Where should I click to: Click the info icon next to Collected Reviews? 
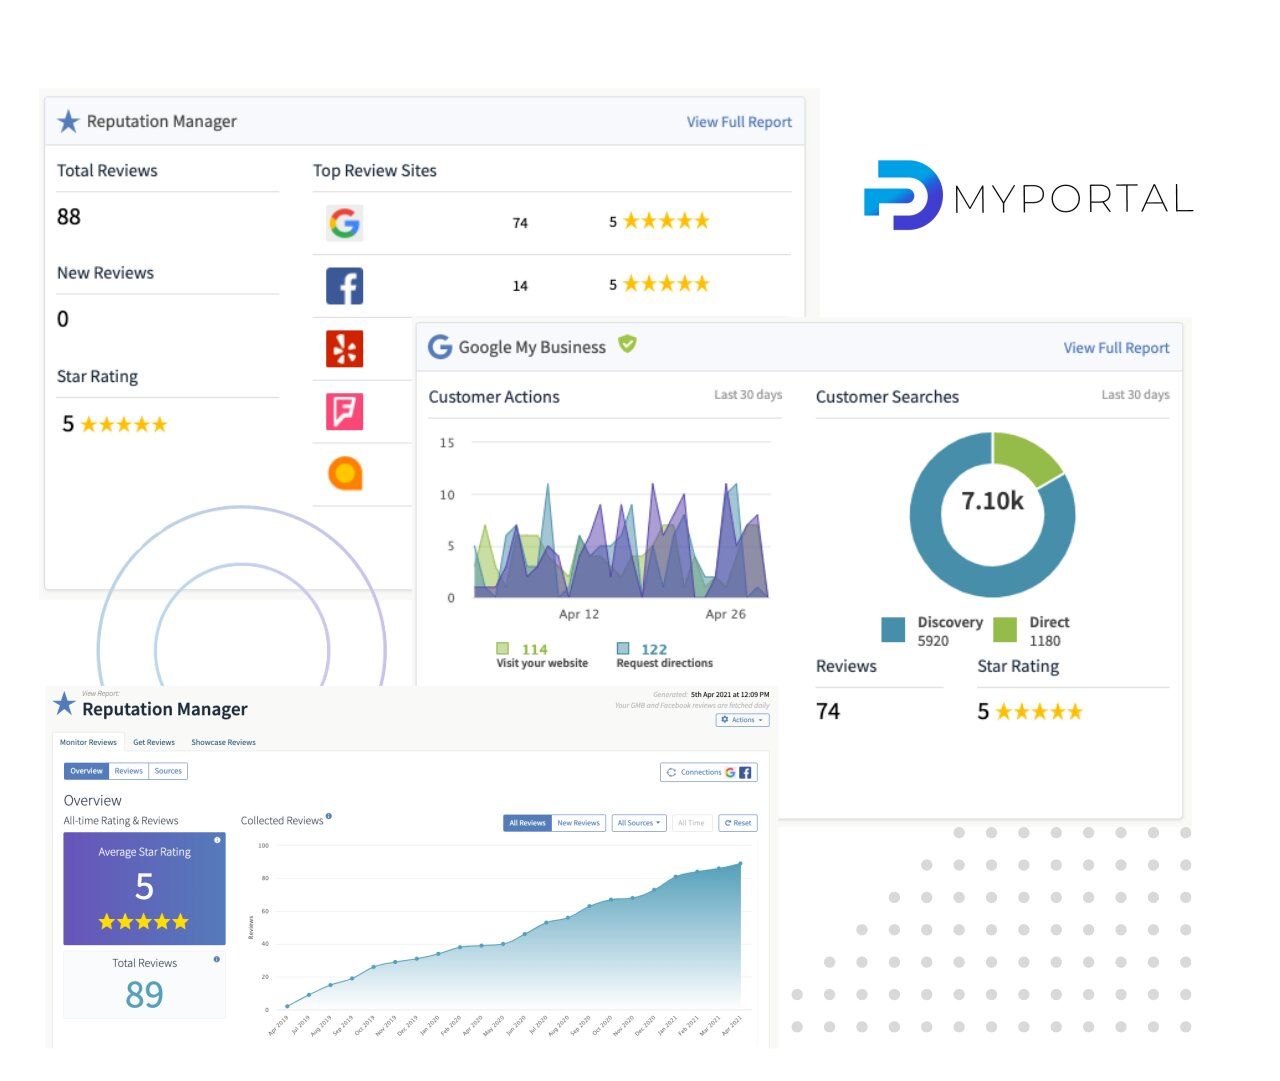329,816
